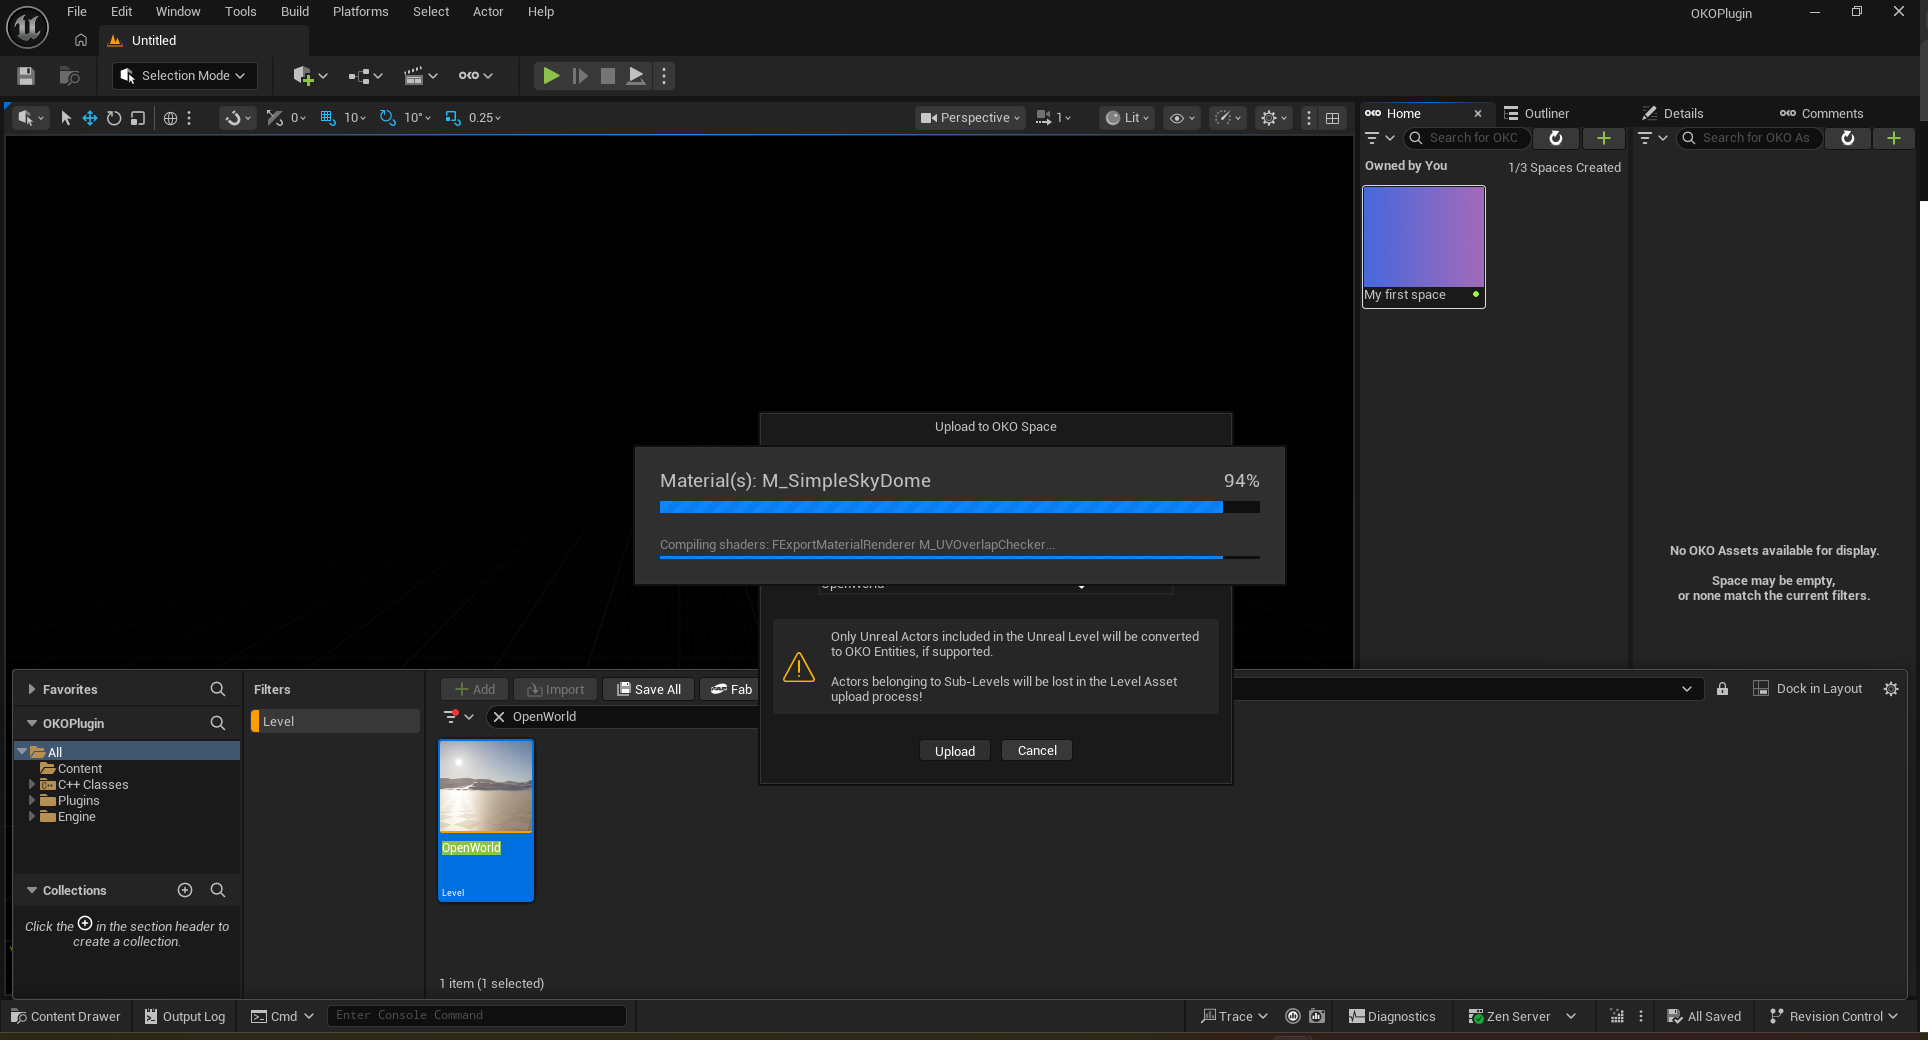Open the Blueprints node menu icon
Screen dimensions: 1928x1040
tap(365, 76)
